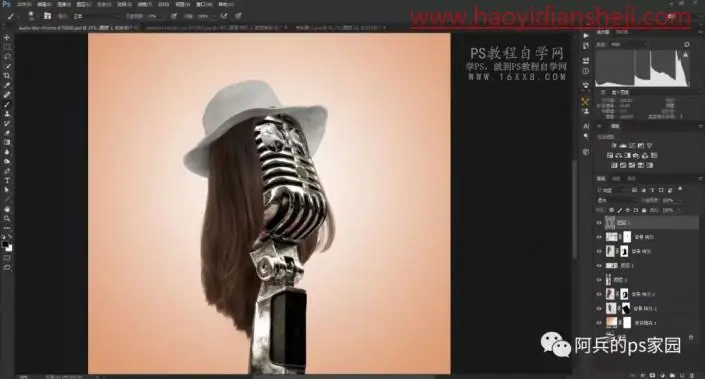Select the Zoom tool
This screenshot has height=379, width=705.
click(7, 218)
